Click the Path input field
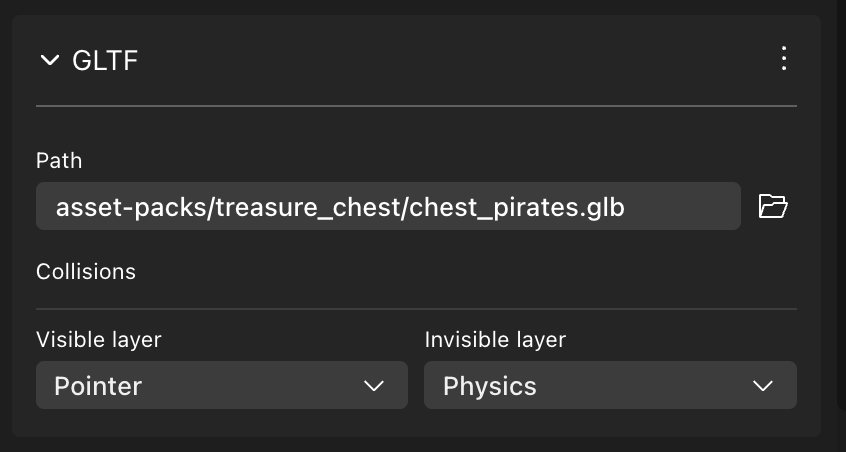 point(388,207)
